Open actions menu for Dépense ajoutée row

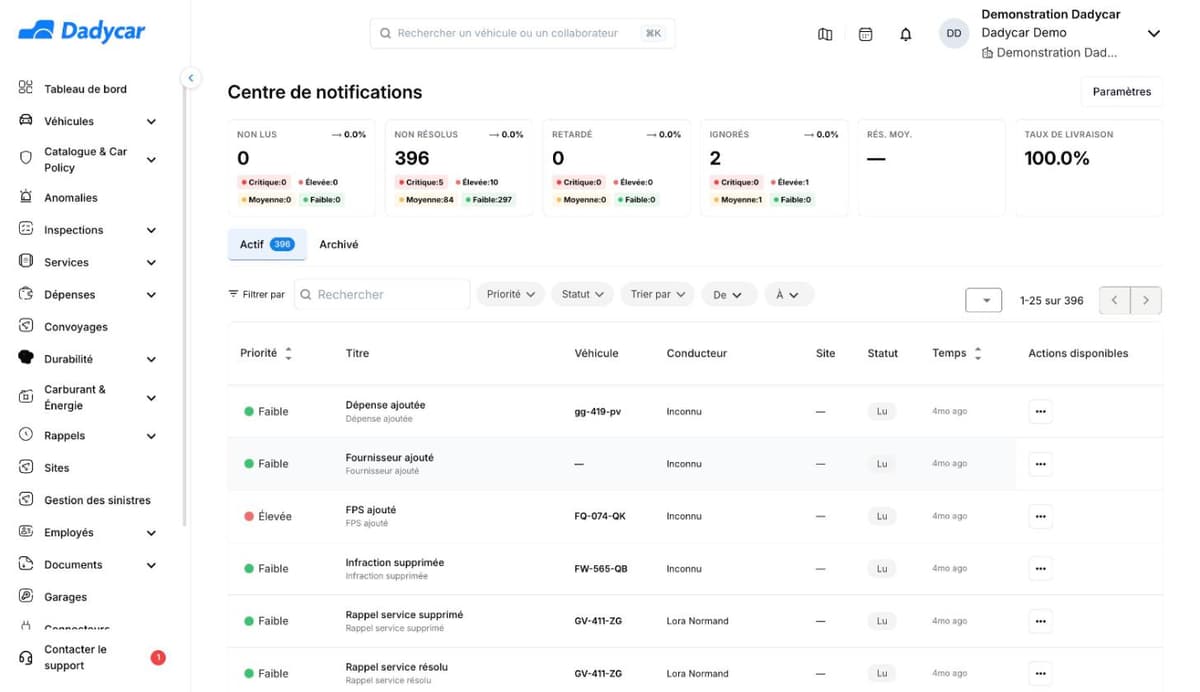1040,411
